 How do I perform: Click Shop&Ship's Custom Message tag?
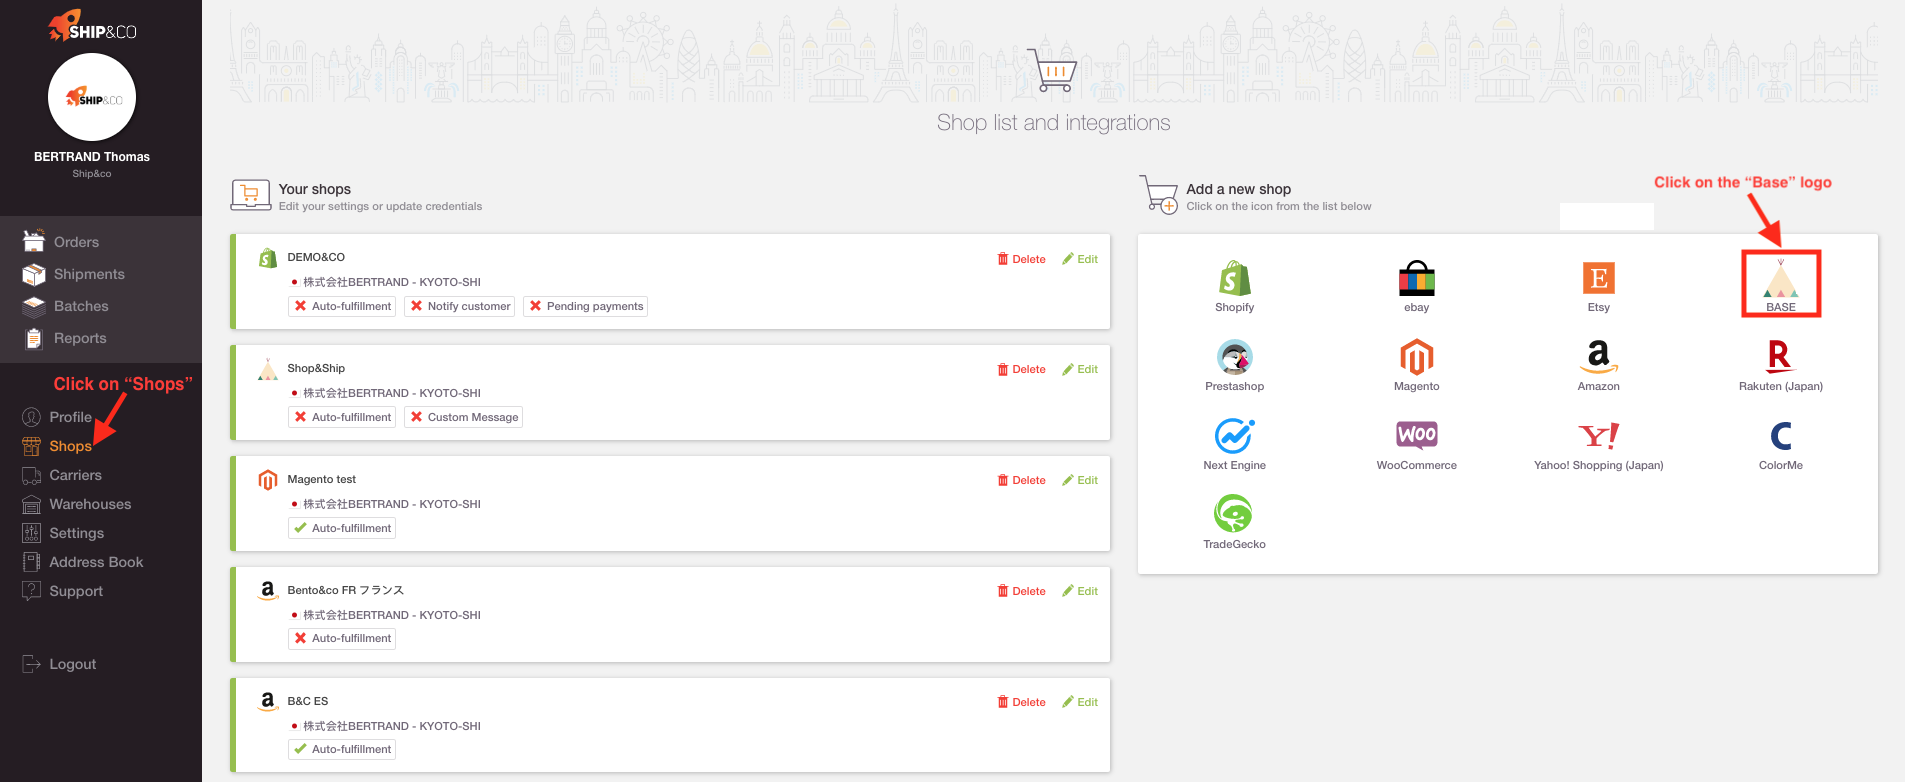[463, 417]
